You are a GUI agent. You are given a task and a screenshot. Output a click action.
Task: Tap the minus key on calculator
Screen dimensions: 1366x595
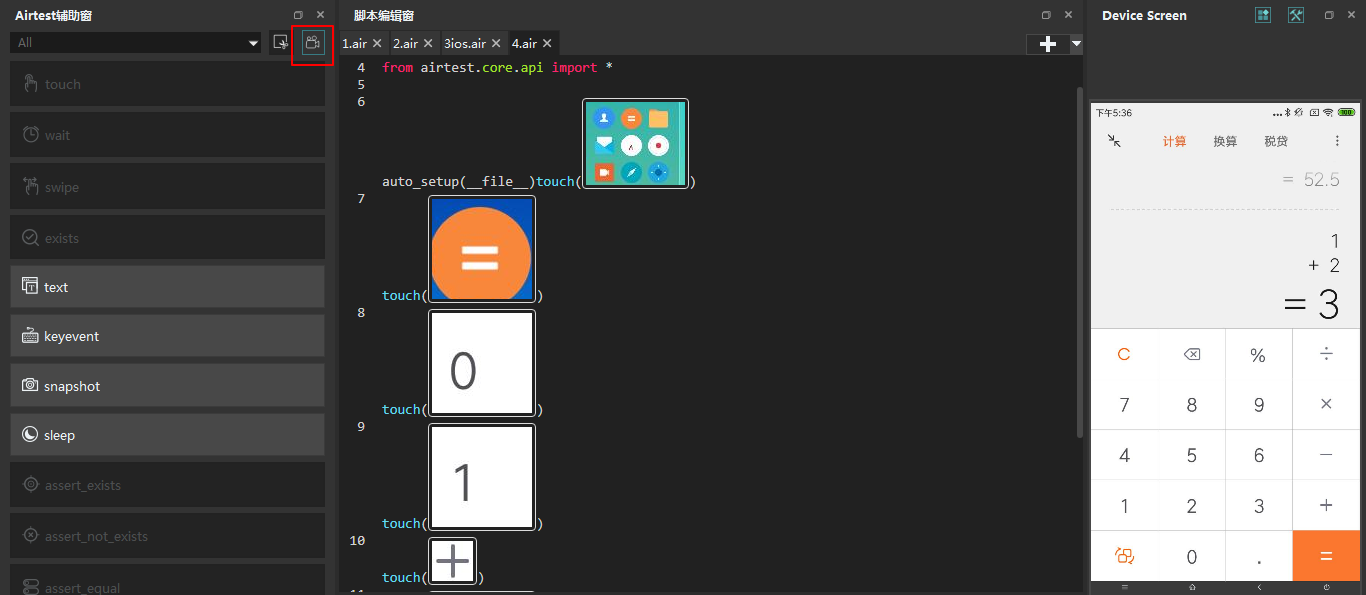pos(1326,455)
